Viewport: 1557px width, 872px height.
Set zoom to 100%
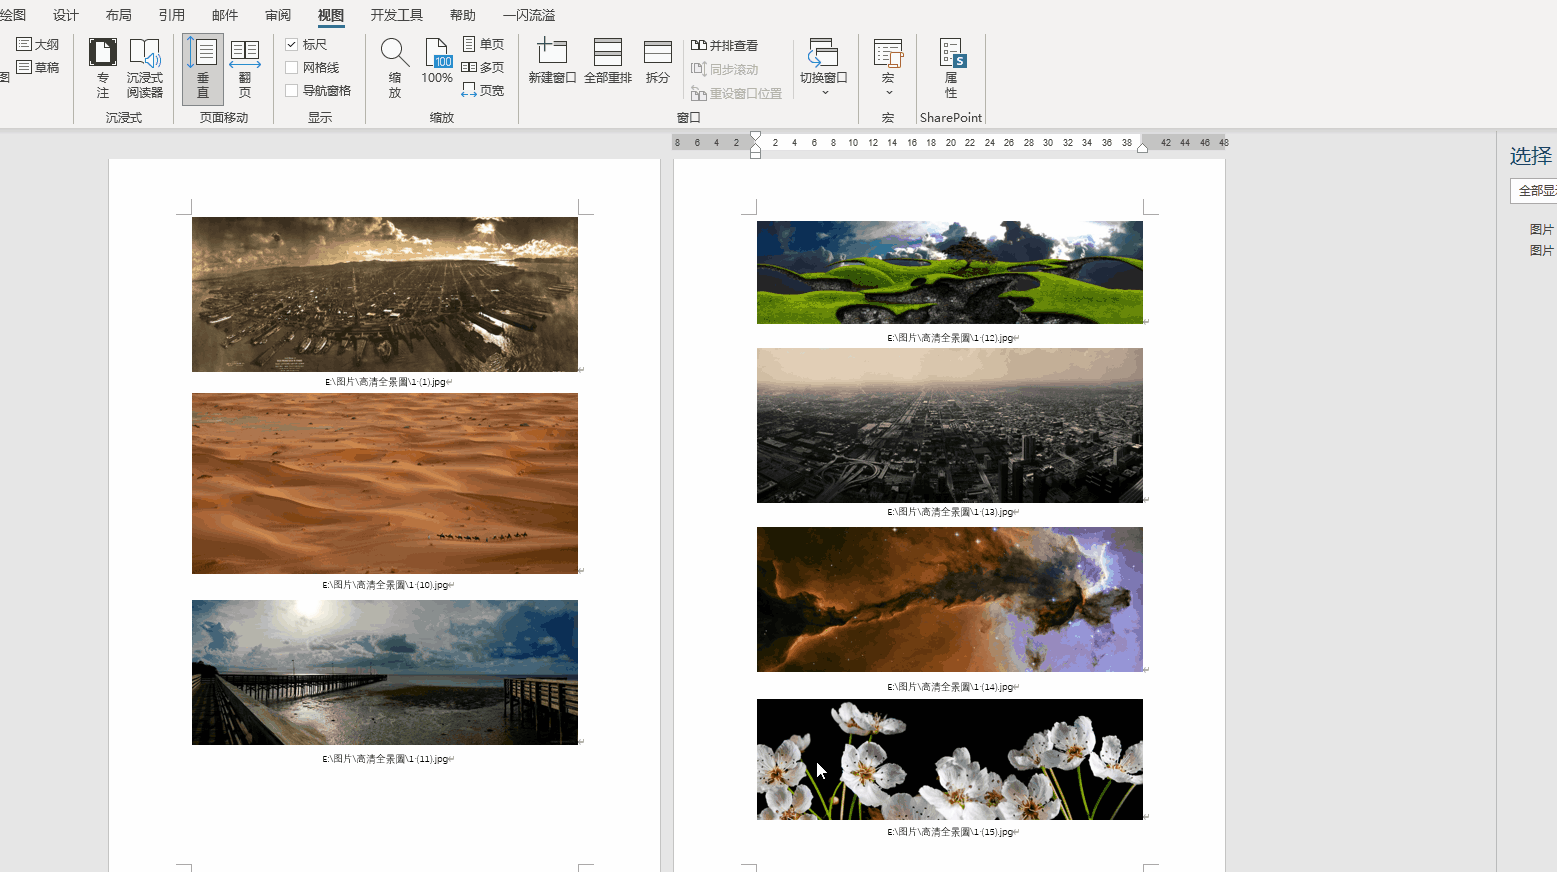pyautogui.click(x=437, y=62)
